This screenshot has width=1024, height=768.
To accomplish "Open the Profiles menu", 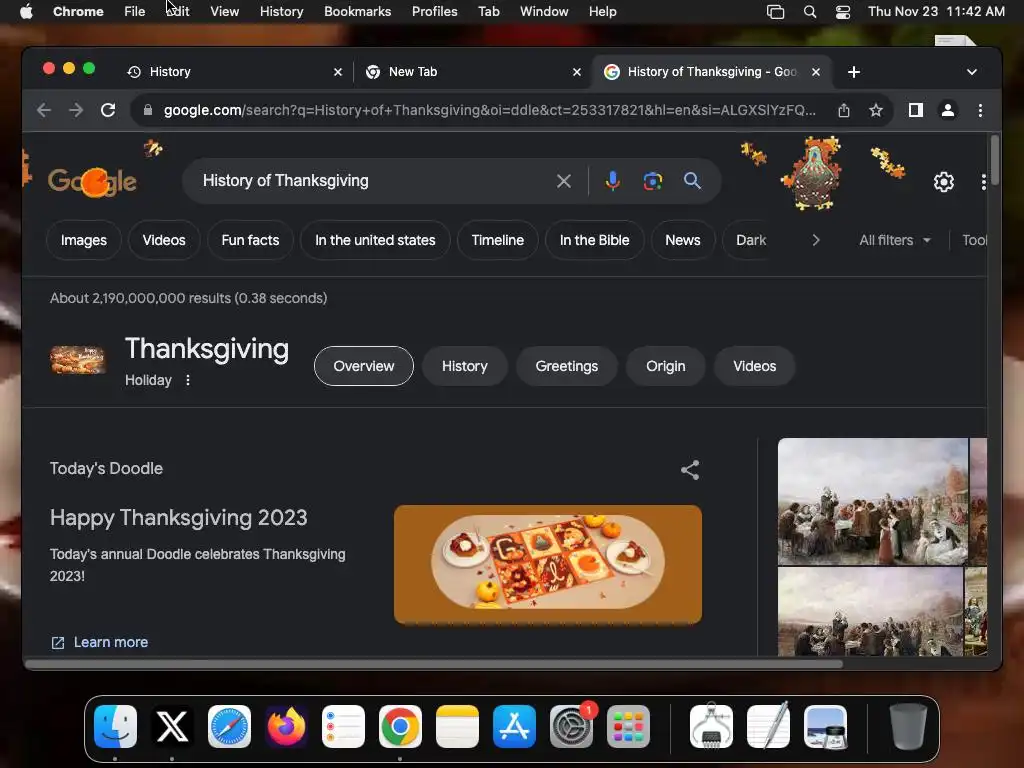I will point(434,12).
